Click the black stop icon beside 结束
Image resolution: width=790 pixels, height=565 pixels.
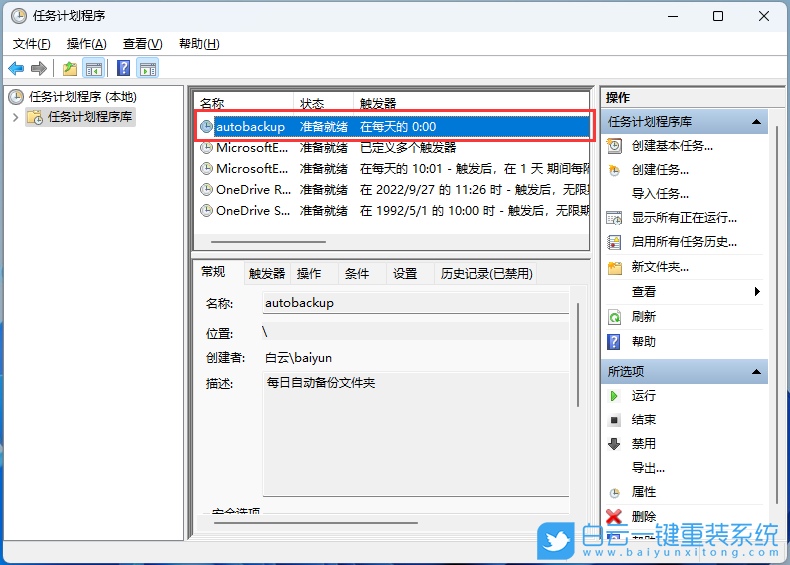tap(614, 420)
